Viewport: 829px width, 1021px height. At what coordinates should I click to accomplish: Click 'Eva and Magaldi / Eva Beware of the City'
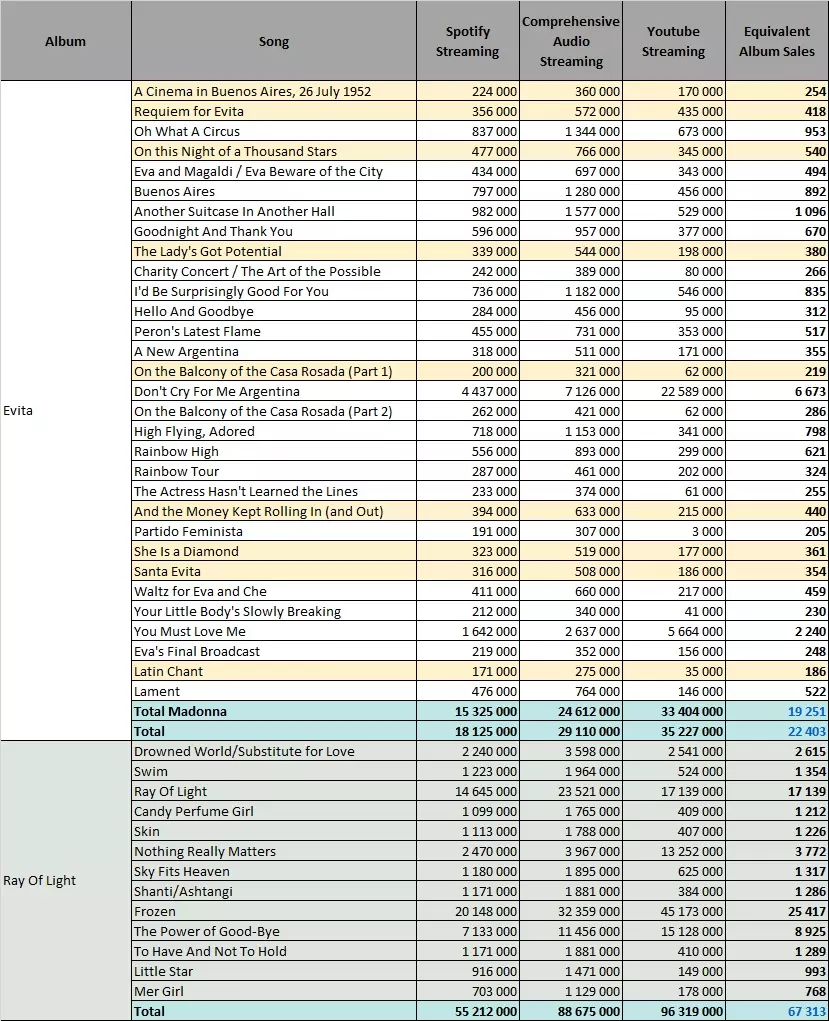pyautogui.click(x=274, y=171)
